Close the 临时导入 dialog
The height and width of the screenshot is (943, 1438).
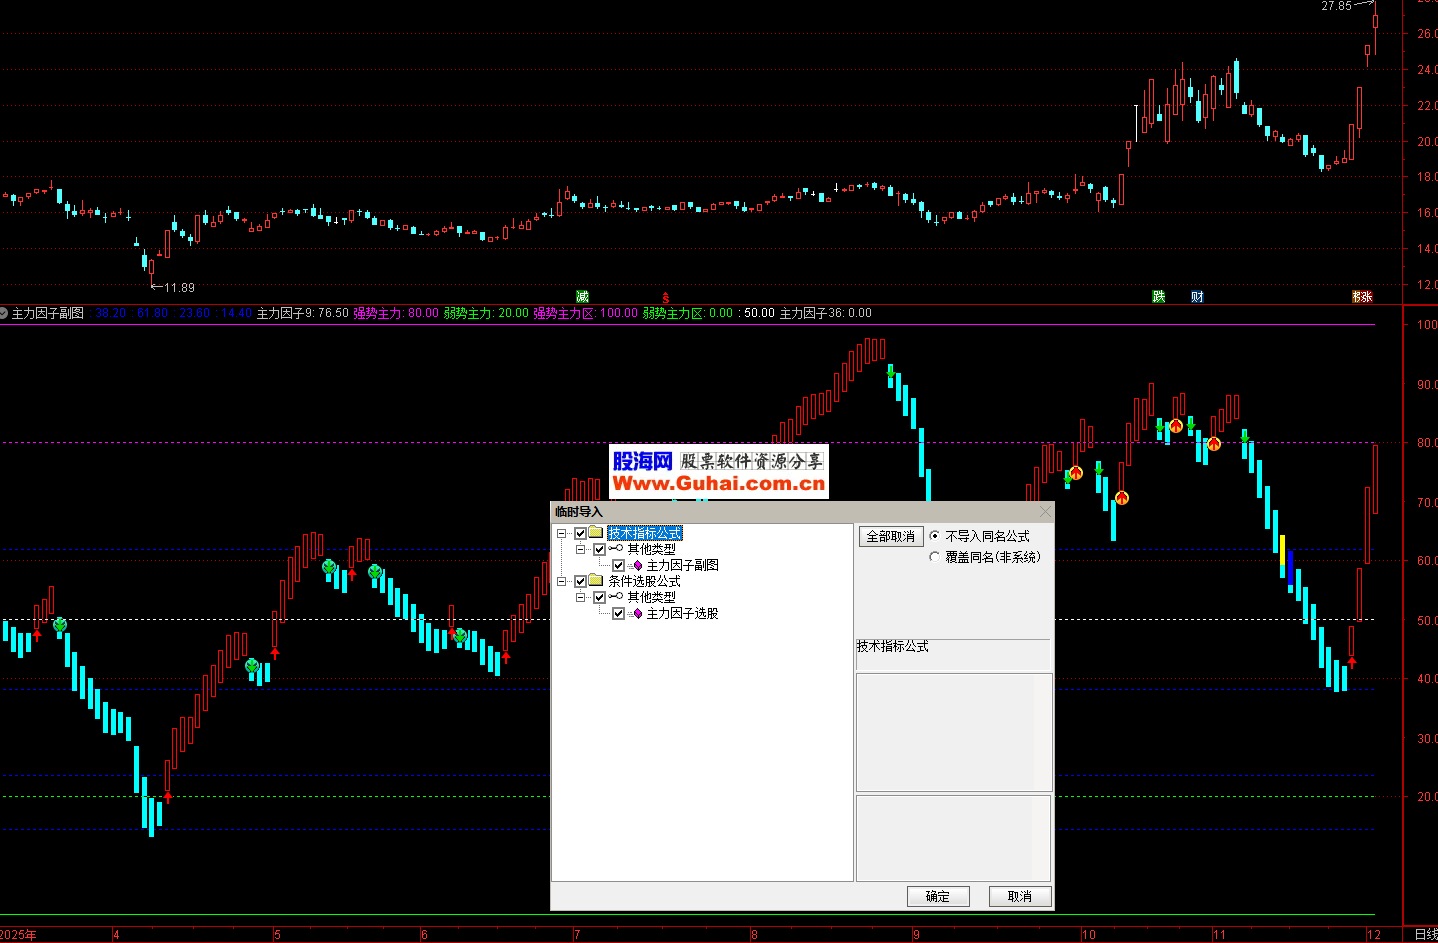tap(1045, 512)
